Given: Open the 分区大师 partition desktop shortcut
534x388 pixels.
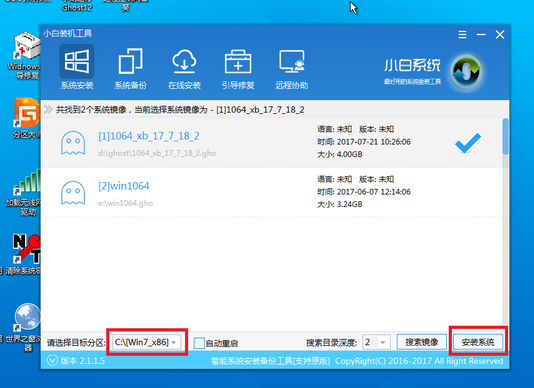Looking at the screenshot, I should tap(27, 118).
